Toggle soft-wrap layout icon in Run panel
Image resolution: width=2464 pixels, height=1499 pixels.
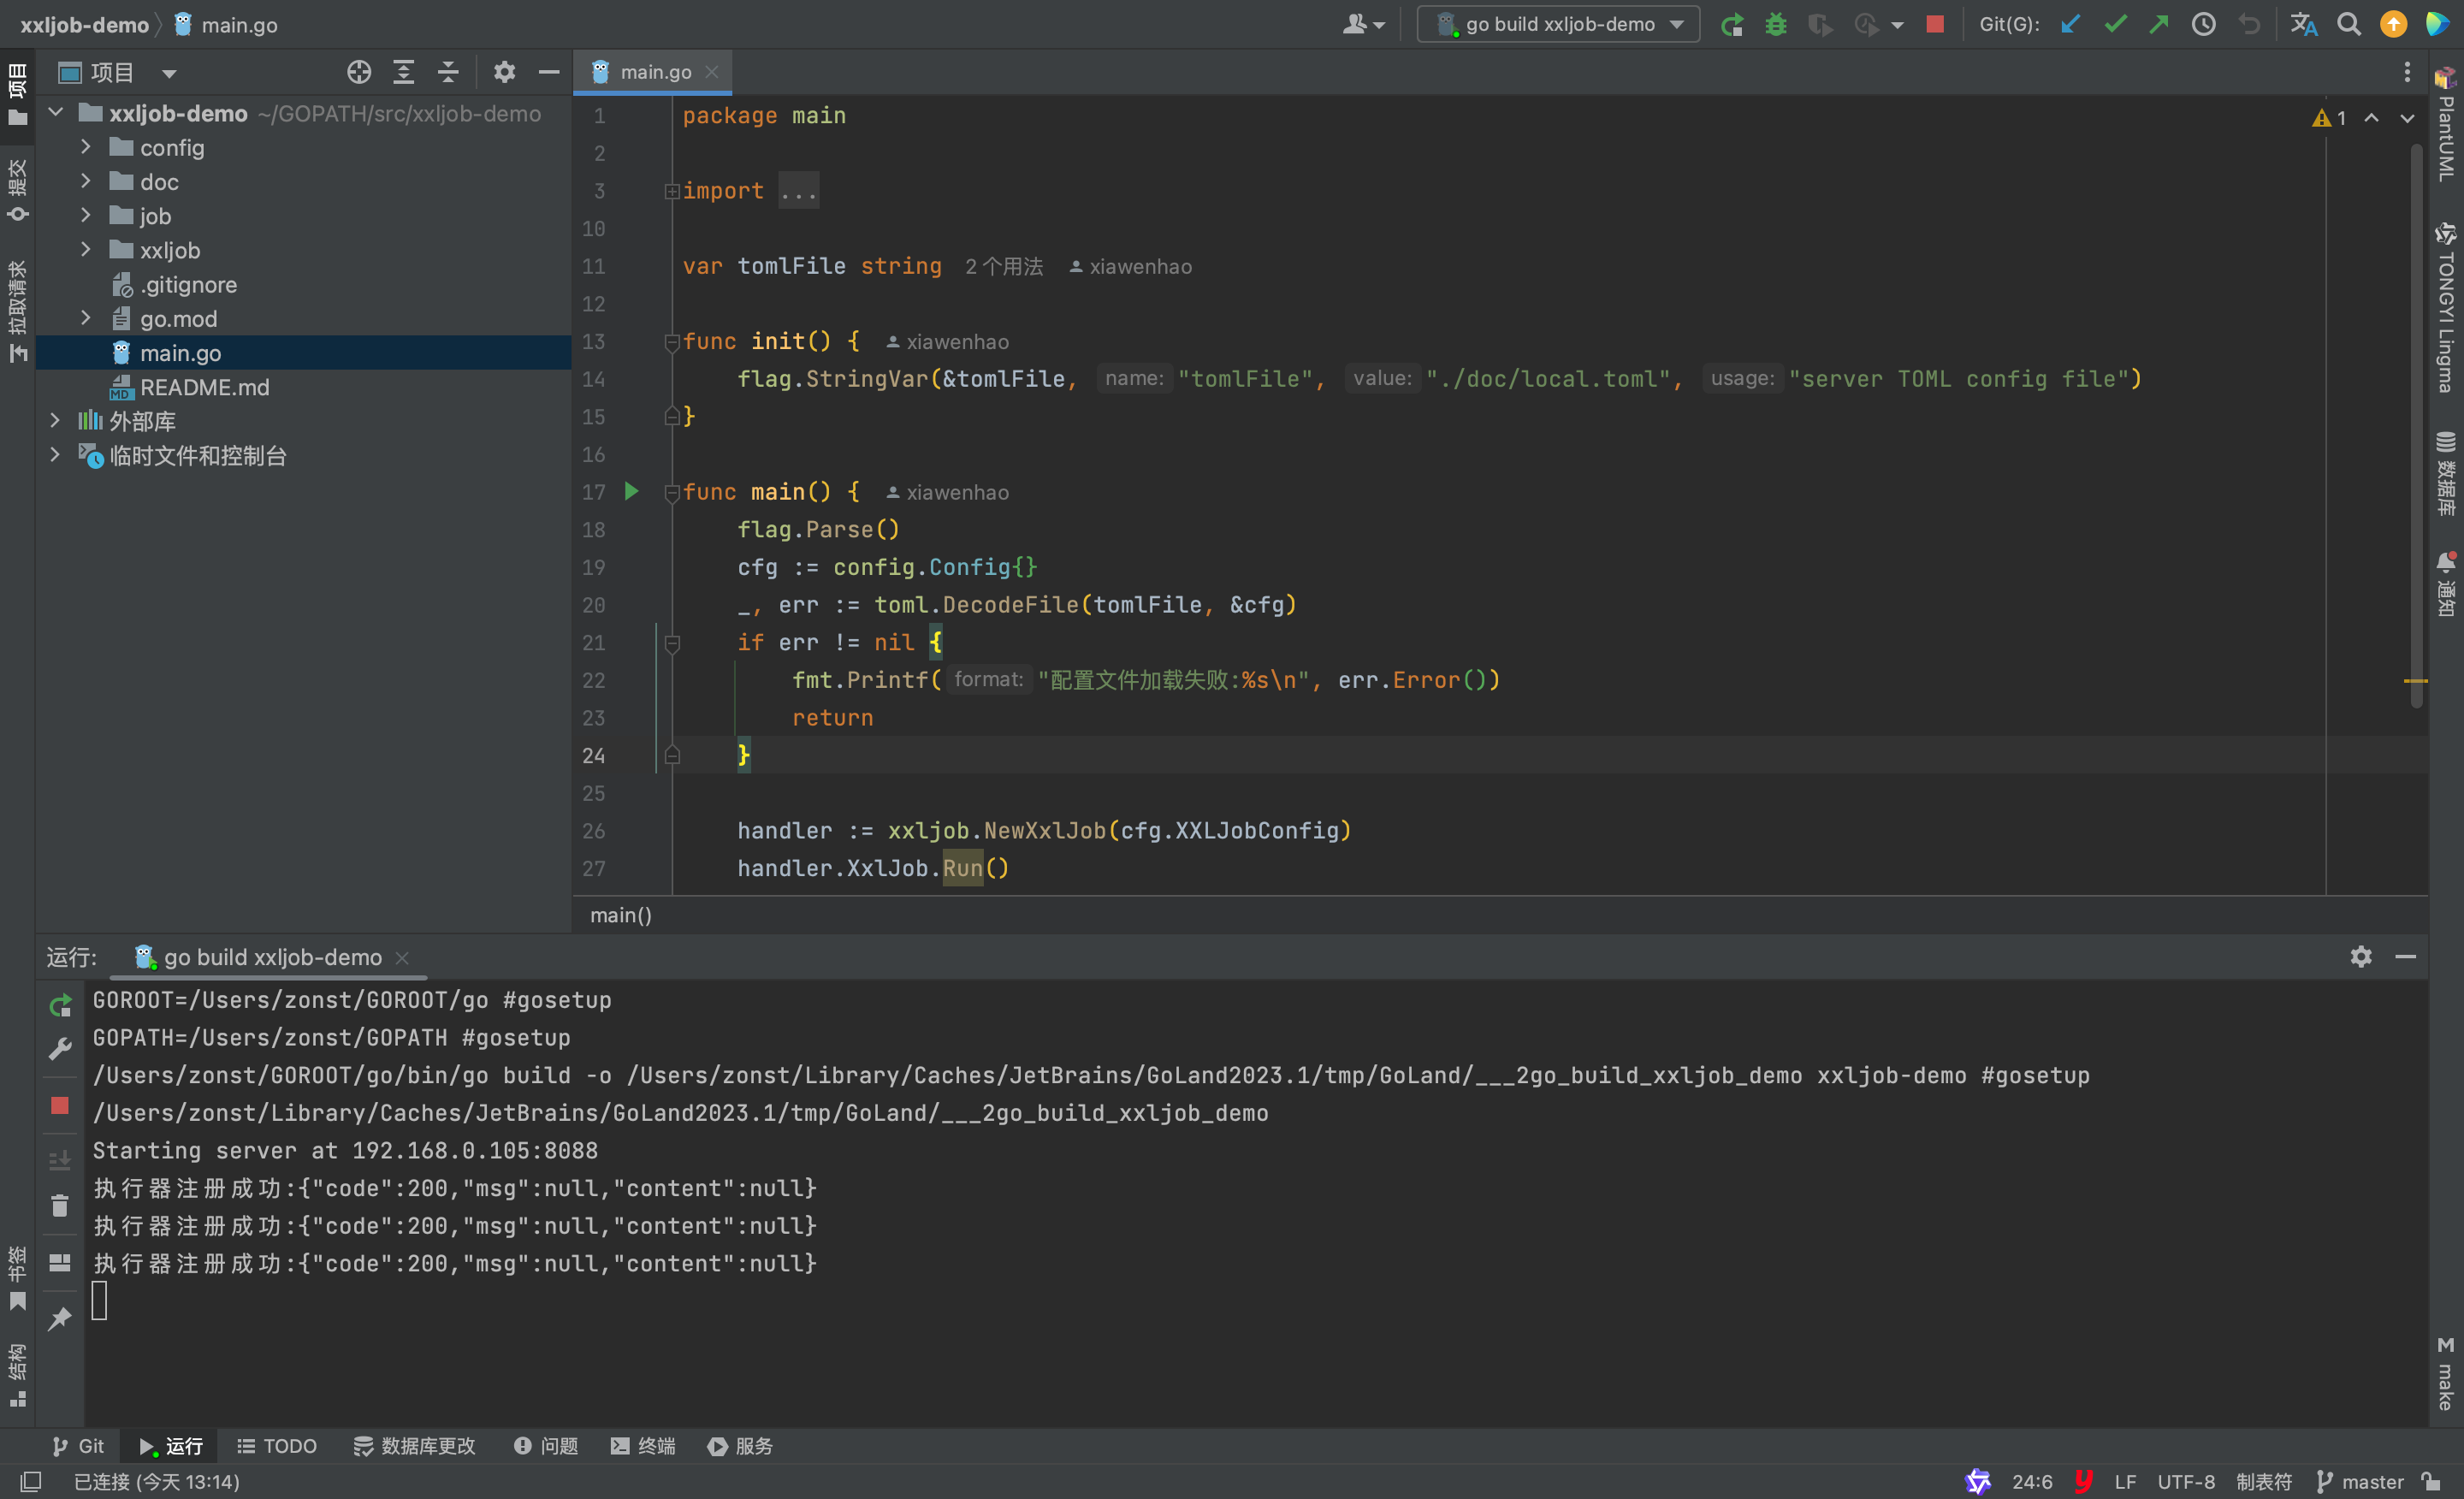(x=60, y=1262)
